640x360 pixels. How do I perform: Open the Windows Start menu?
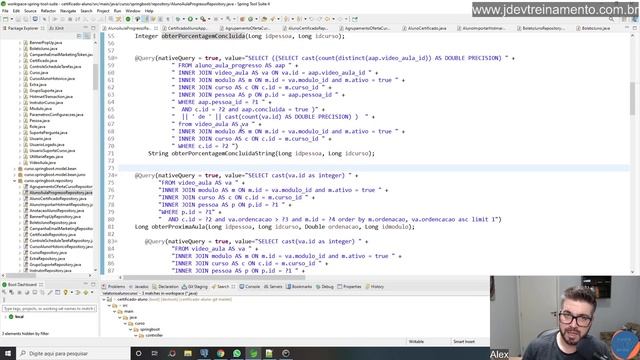(x=8, y=353)
